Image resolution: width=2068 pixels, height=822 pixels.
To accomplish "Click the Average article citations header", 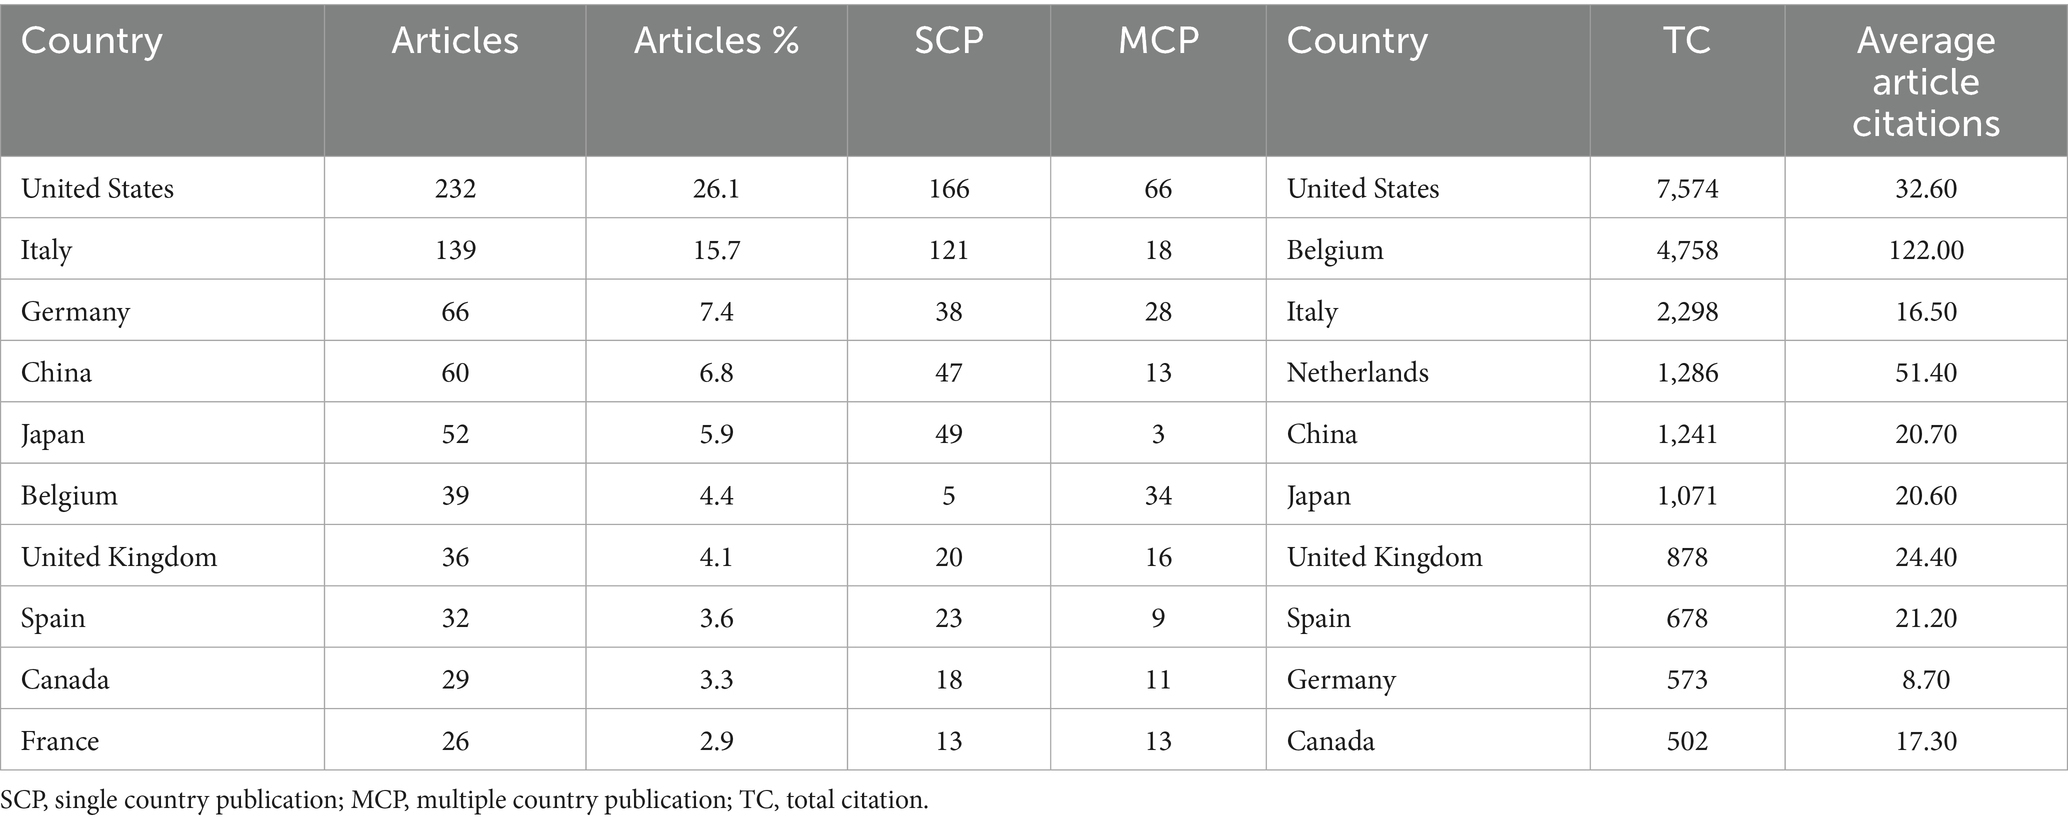I will pyautogui.click(x=1925, y=81).
